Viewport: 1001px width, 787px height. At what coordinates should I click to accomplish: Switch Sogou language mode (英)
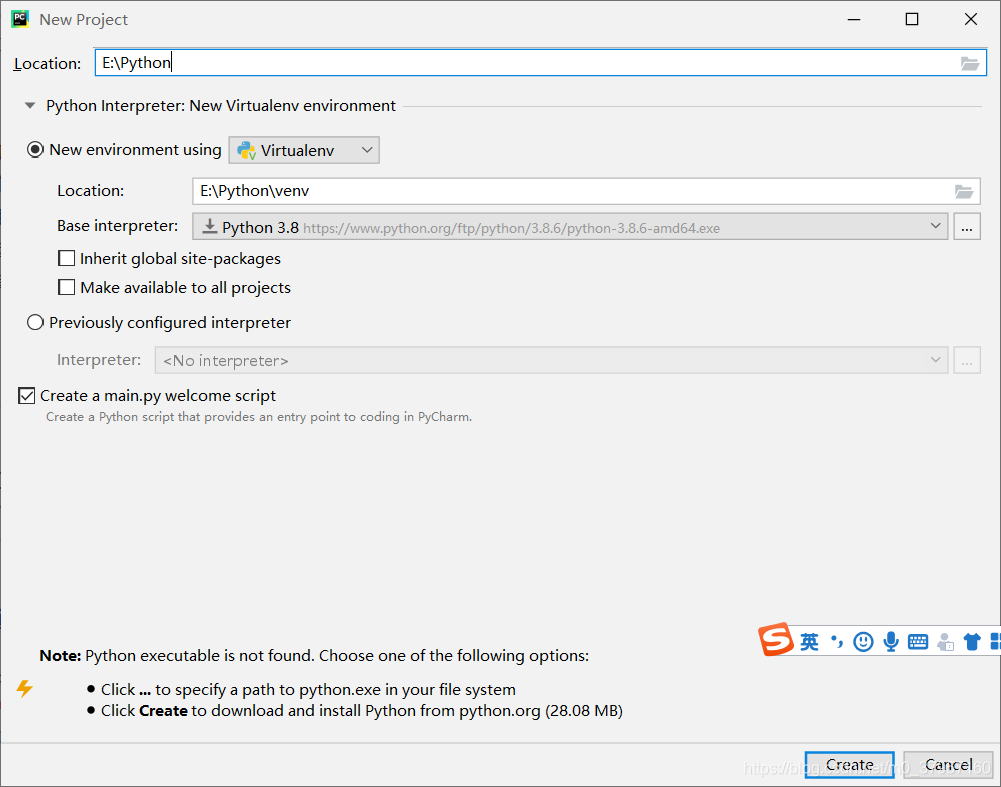(x=809, y=641)
